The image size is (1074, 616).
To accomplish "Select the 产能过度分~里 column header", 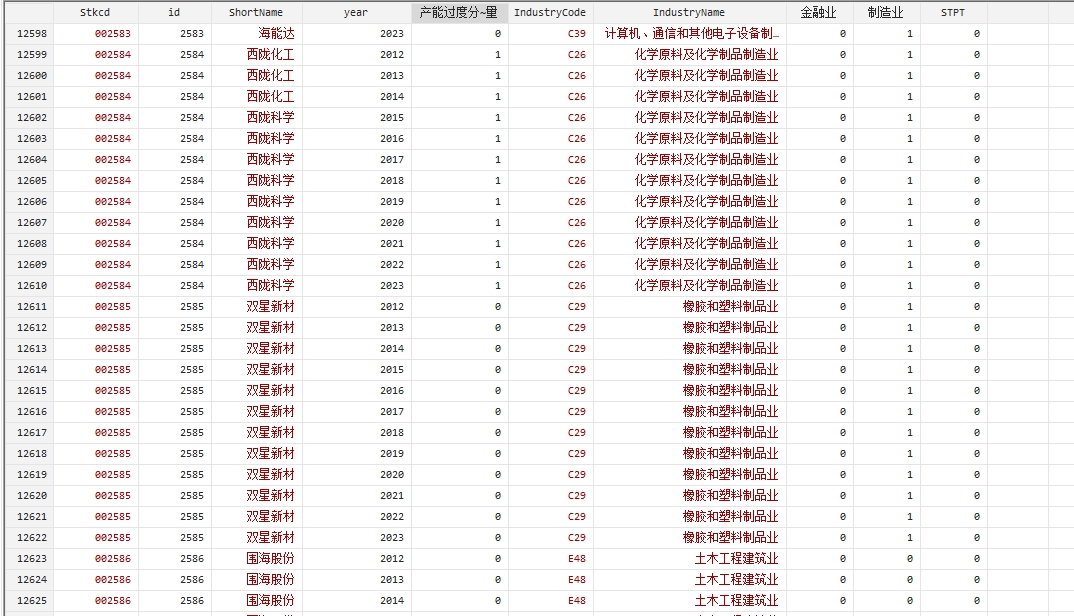I will click(459, 12).
